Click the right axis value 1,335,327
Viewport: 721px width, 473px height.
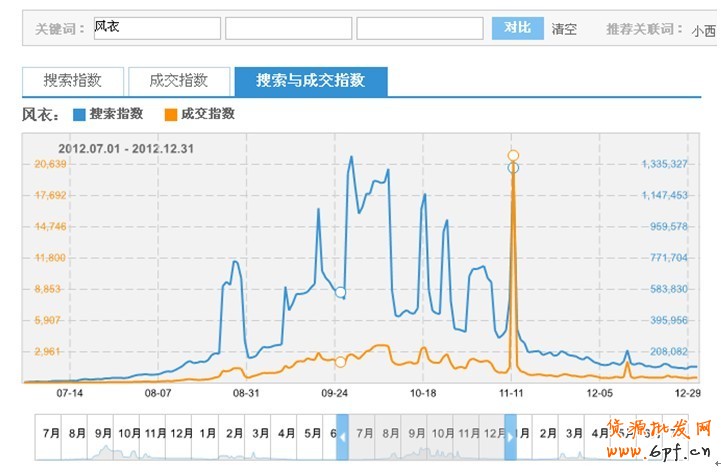coord(664,164)
